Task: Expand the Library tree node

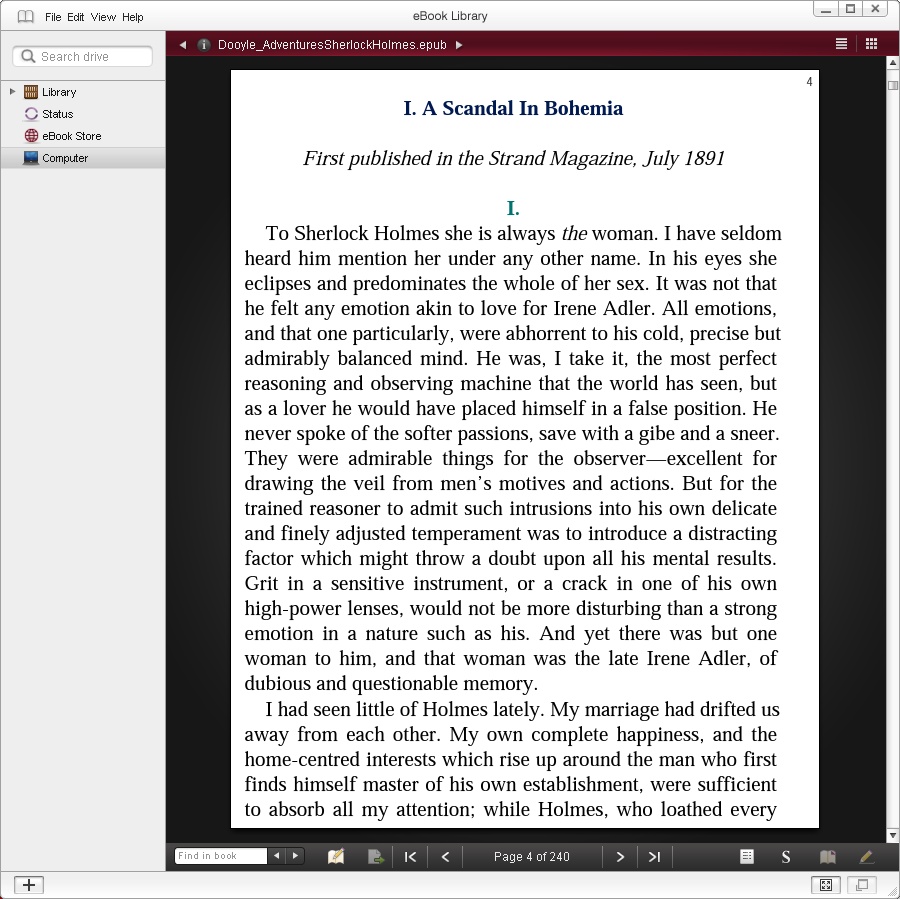Action: pos(12,91)
